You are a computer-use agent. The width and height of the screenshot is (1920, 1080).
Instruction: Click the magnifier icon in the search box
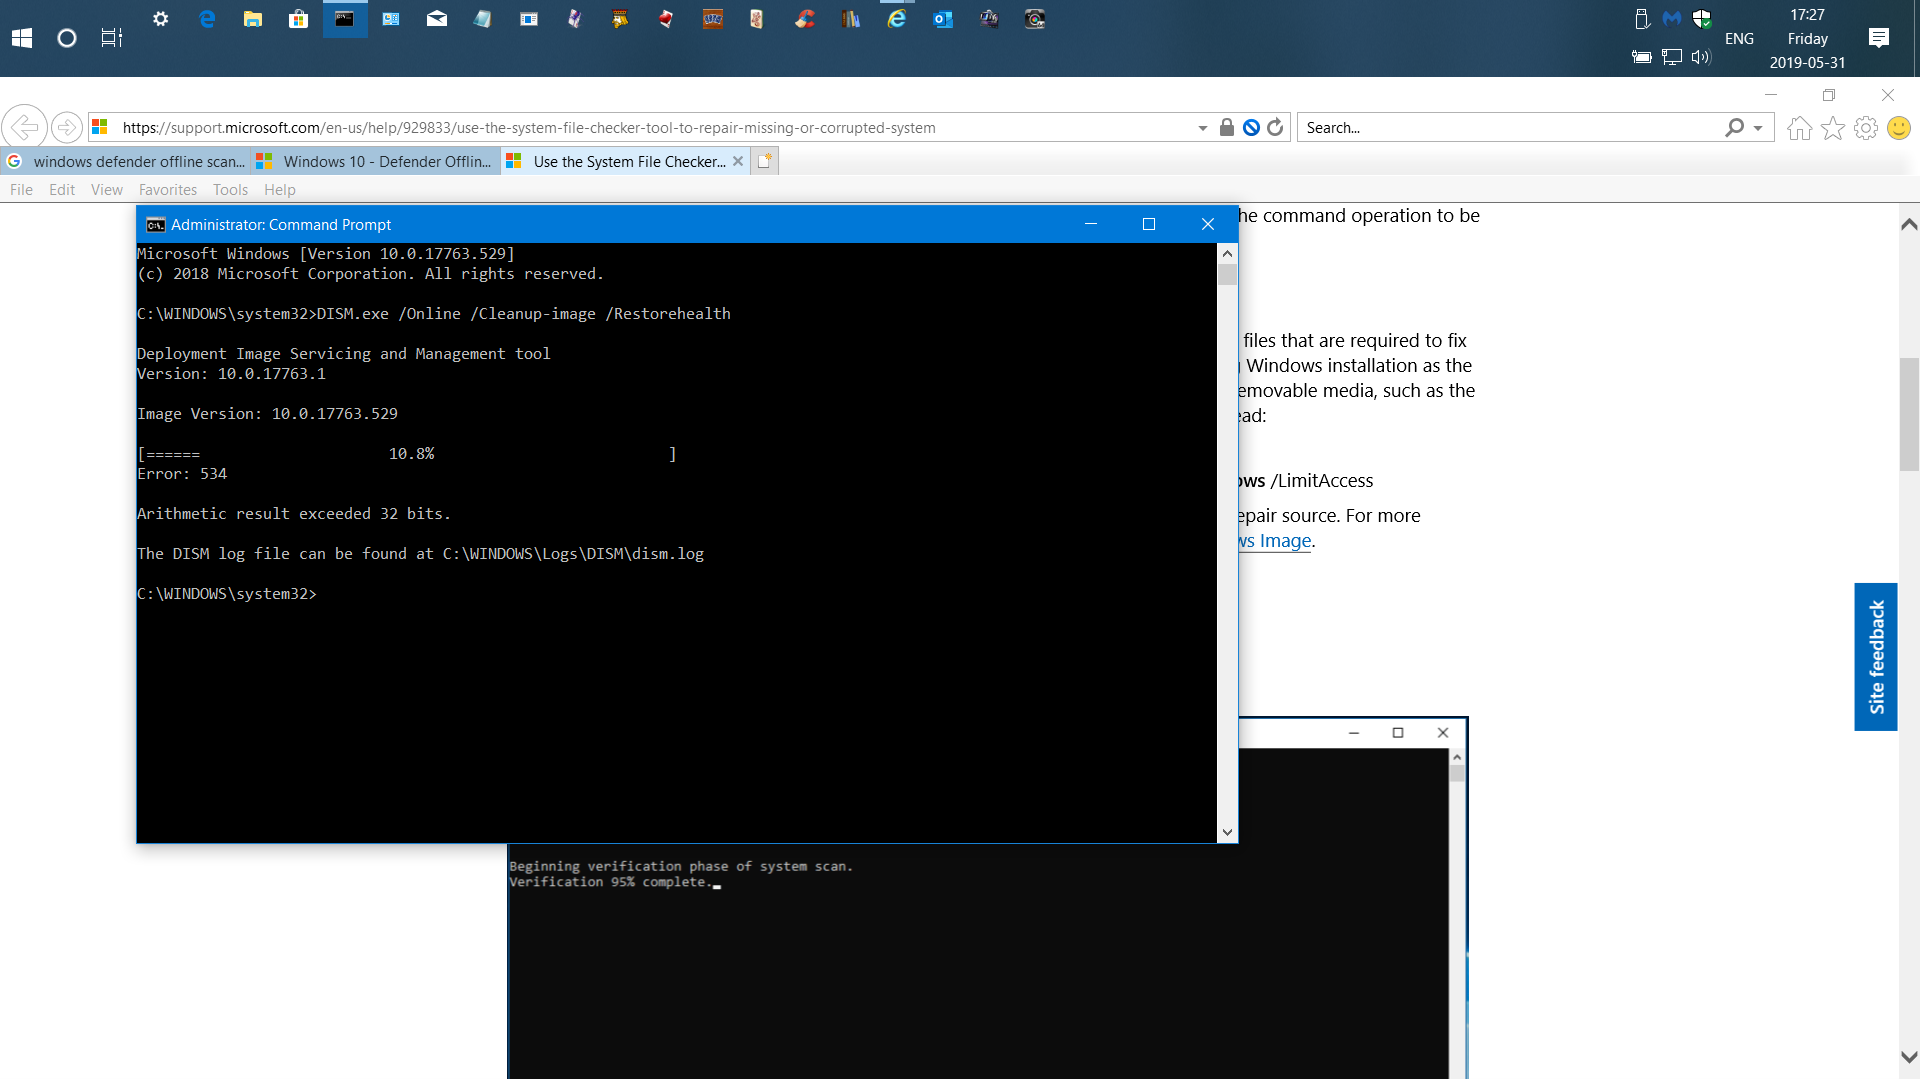click(x=1735, y=127)
